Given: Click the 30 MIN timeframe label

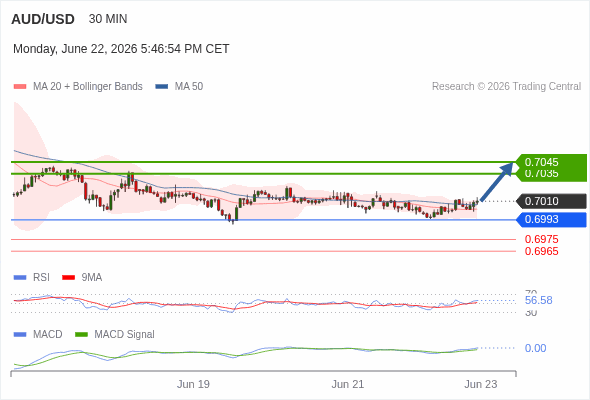Looking at the screenshot, I should (108, 19).
